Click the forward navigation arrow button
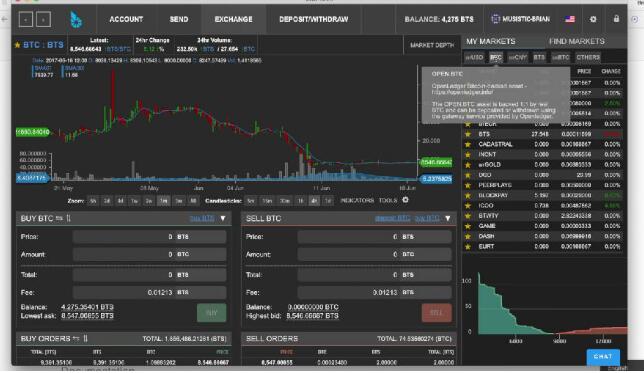The image size is (644, 373). 44,19
